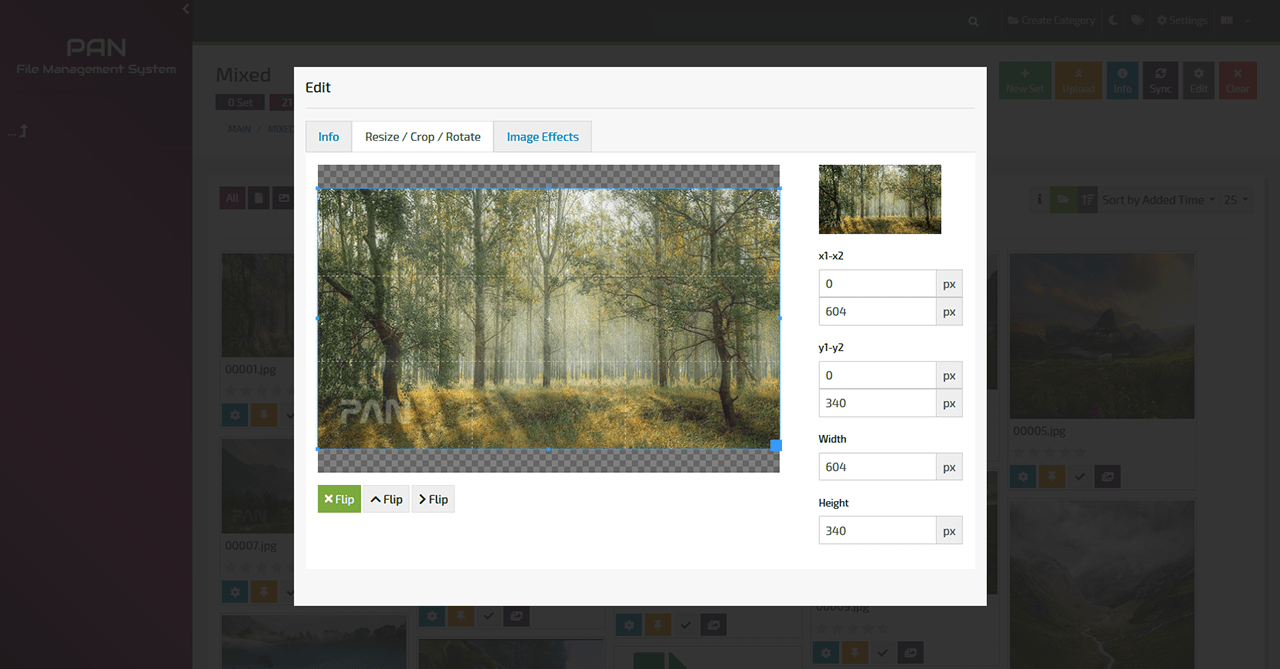The height and width of the screenshot is (669, 1280).
Task: Click the gear icon under 00007.jpg
Action: pos(235,591)
